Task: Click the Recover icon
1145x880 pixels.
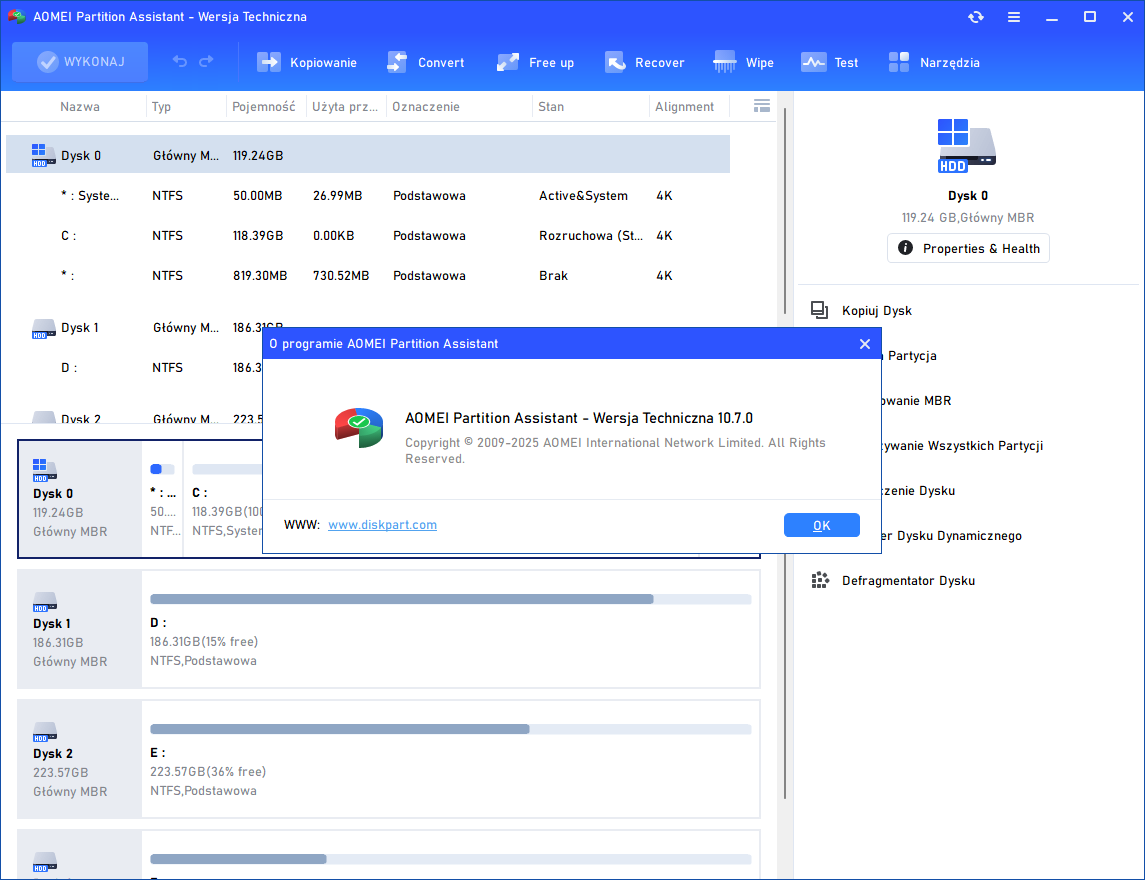Action: click(615, 62)
